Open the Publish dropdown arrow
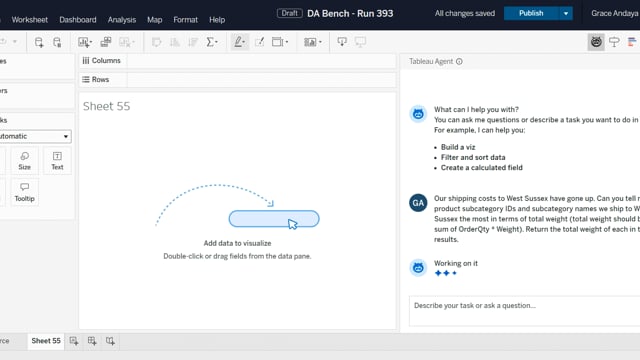Screen dimensions: 640x360 point(566,13)
